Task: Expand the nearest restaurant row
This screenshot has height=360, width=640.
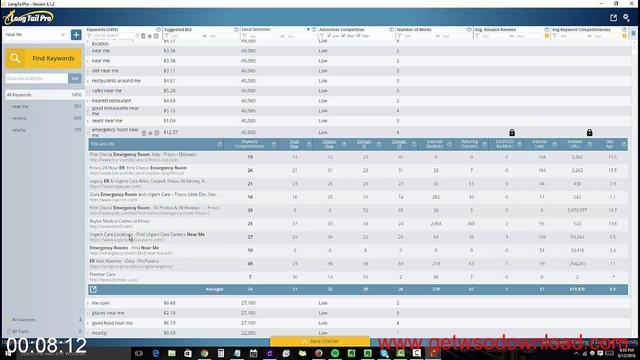Action: click(88, 101)
